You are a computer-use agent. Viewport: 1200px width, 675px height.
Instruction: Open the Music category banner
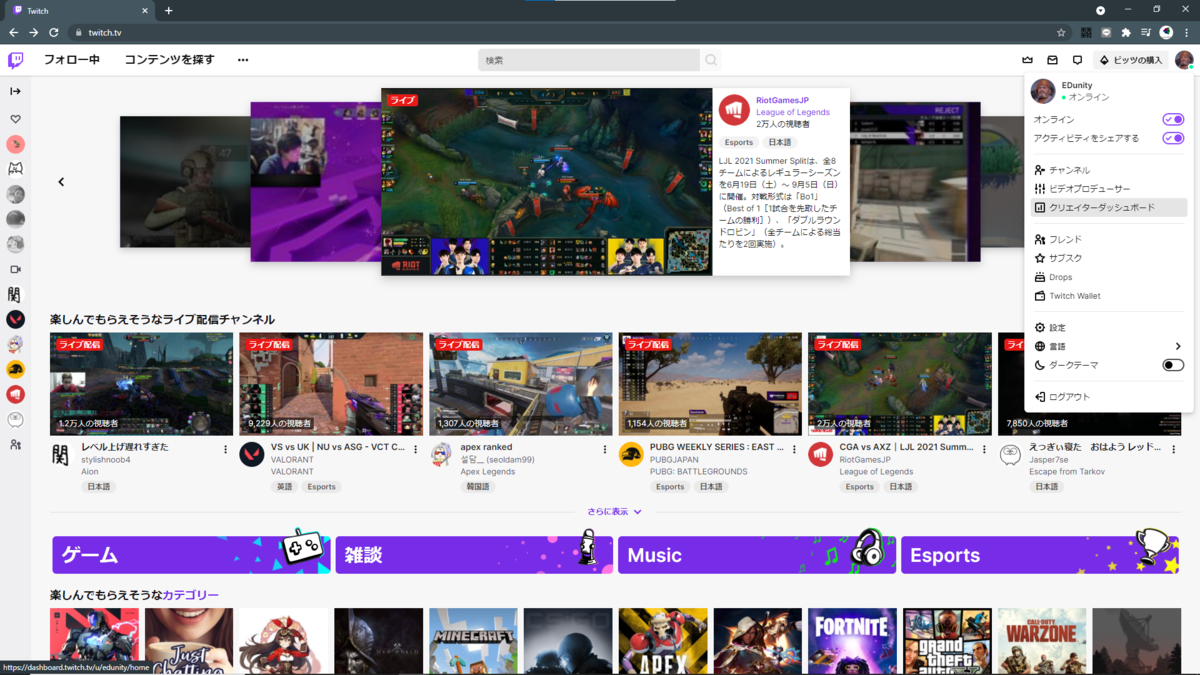pos(757,555)
